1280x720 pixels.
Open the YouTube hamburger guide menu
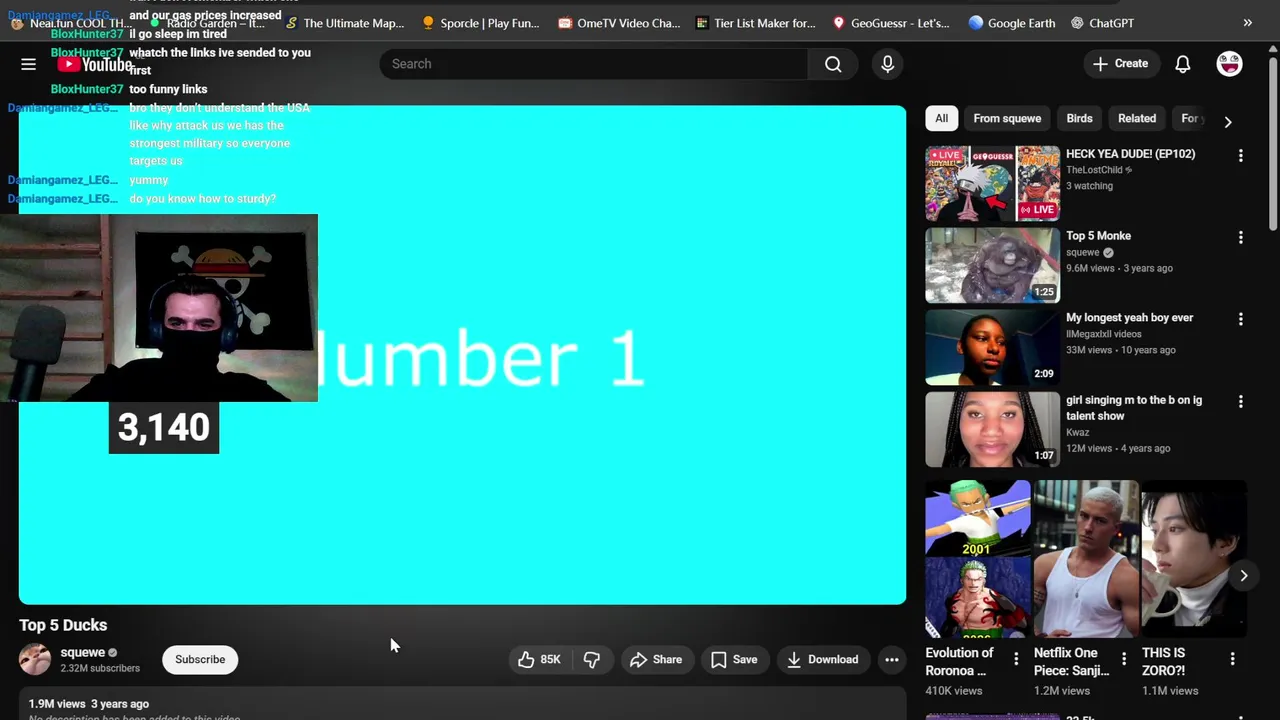(x=28, y=64)
